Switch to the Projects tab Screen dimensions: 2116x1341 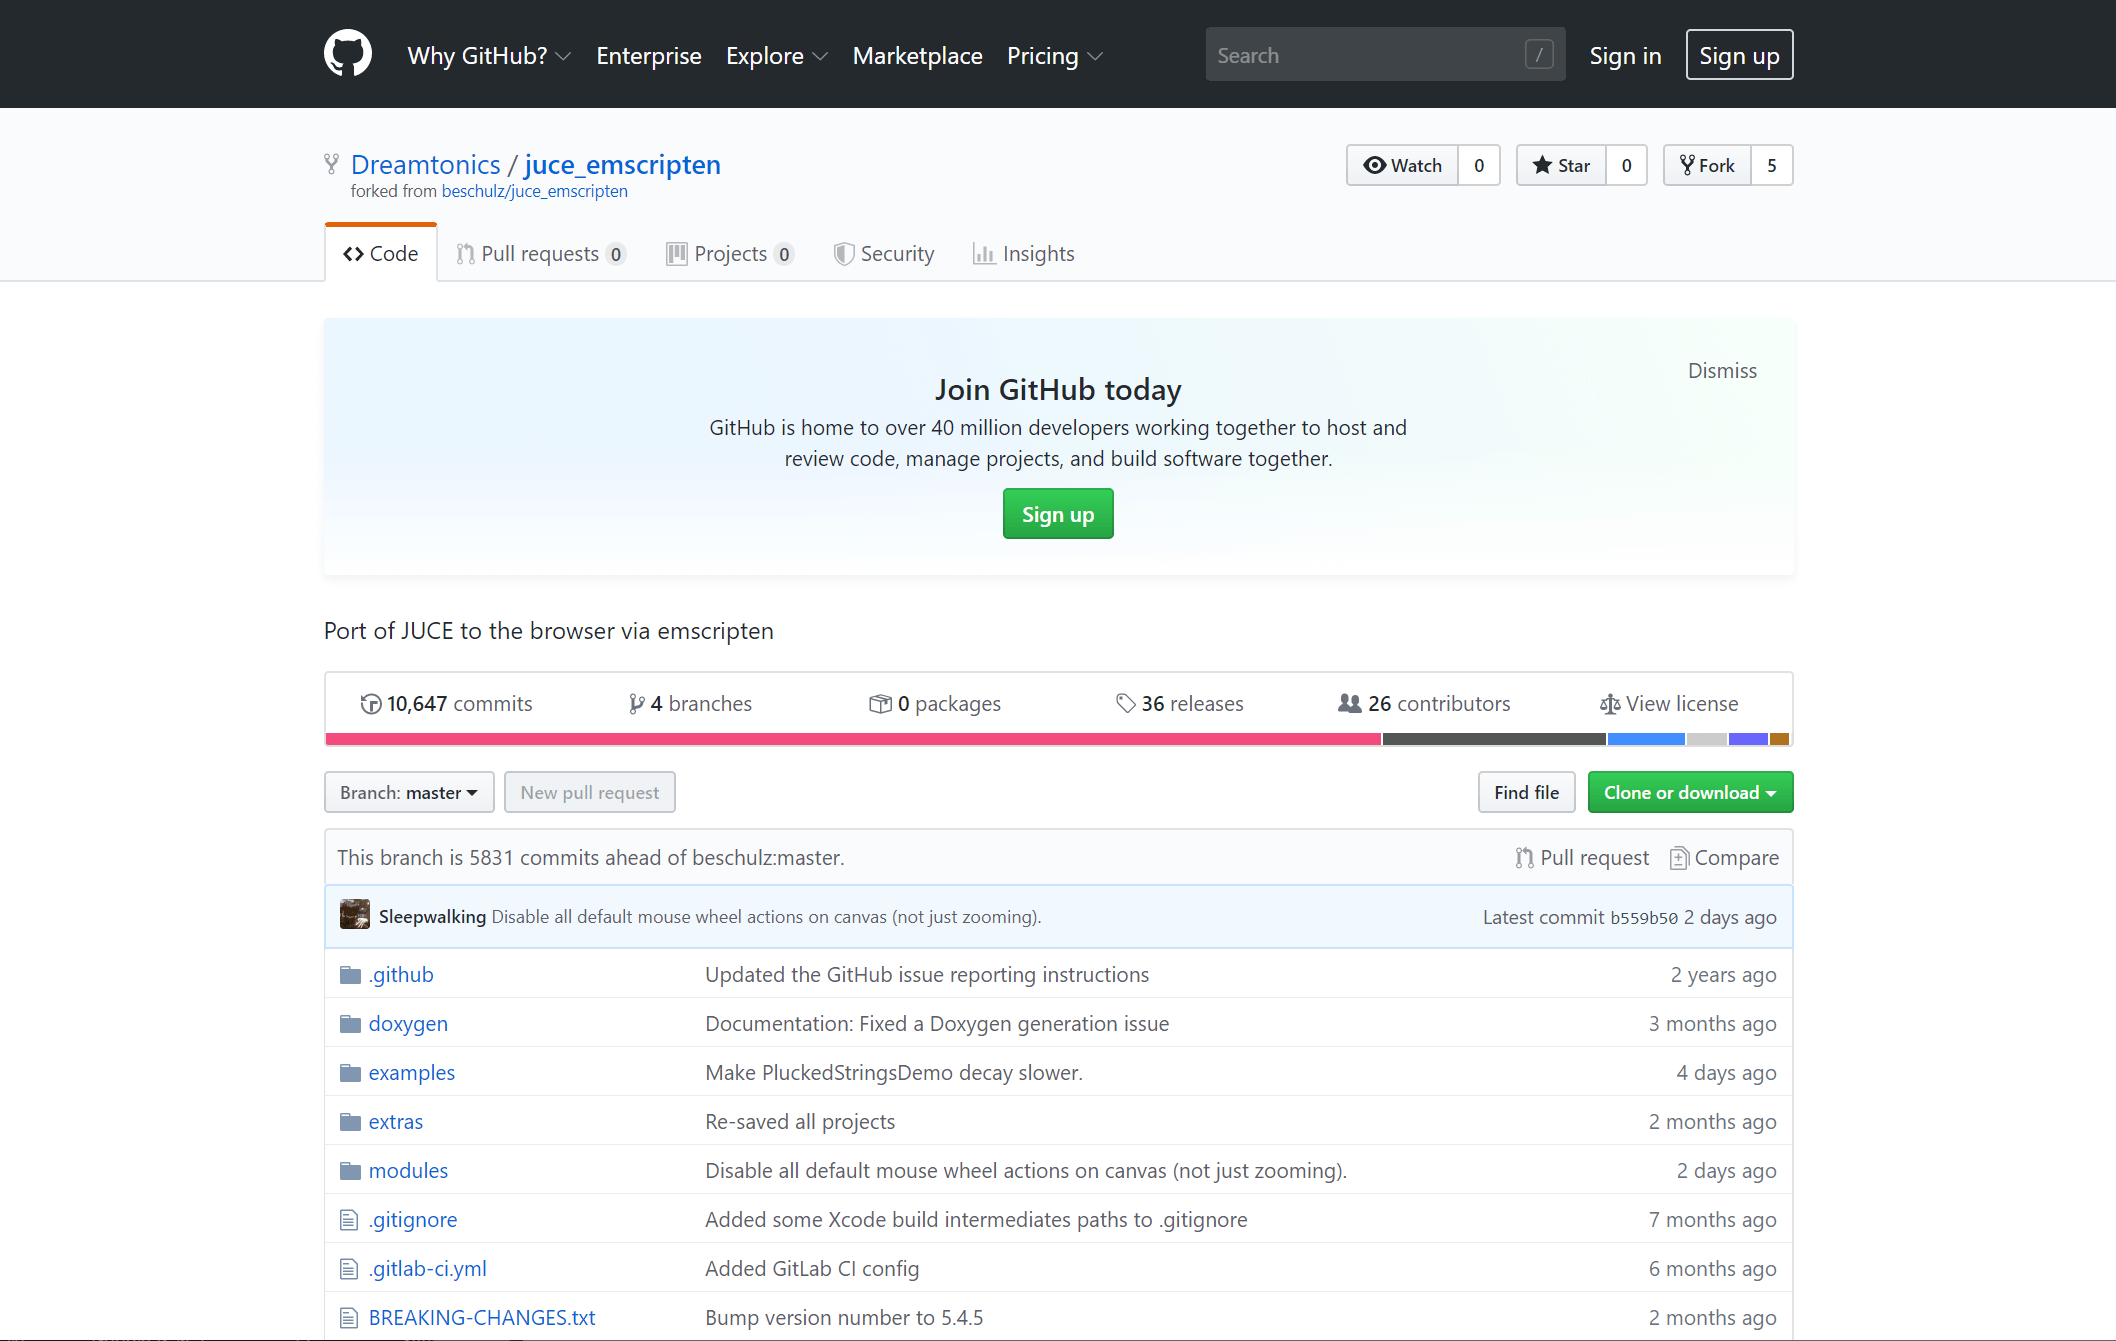tap(730, 253)
